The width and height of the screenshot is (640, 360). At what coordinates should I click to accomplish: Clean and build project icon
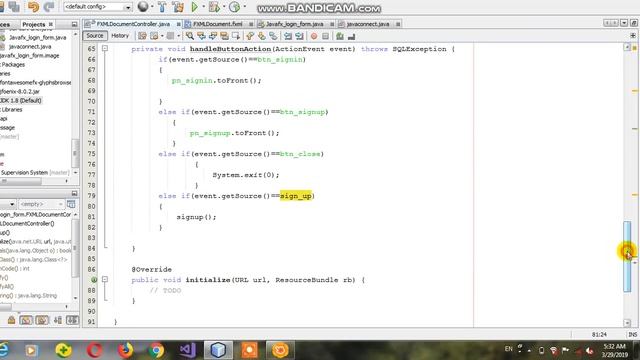[178, 7]
